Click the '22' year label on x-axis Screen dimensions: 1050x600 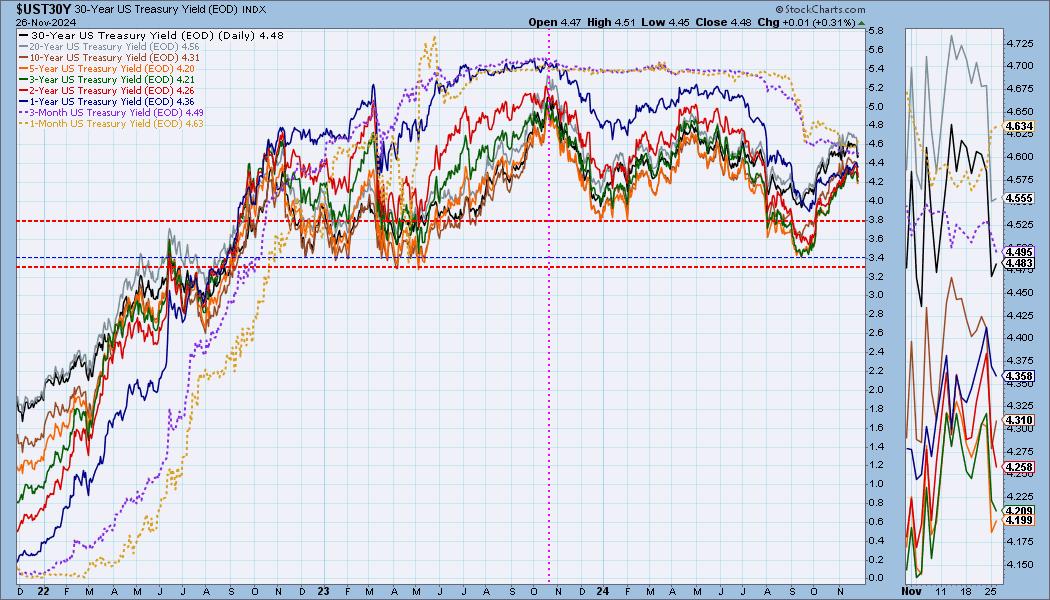point(43,591)
